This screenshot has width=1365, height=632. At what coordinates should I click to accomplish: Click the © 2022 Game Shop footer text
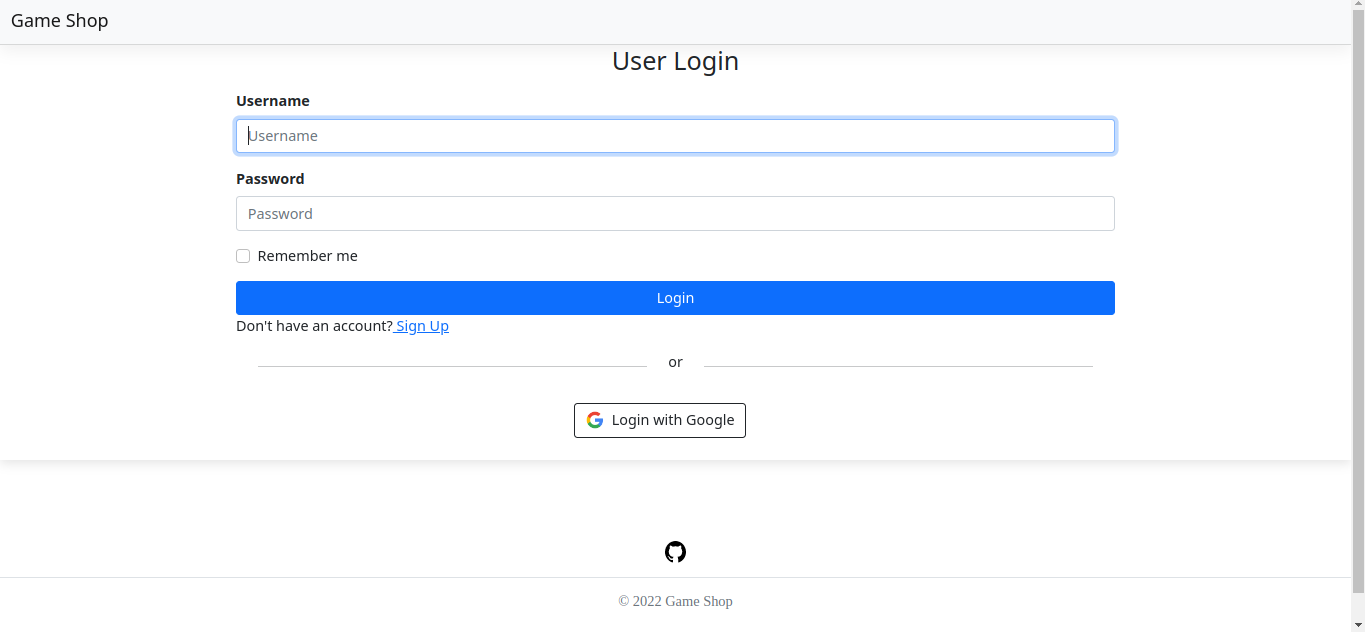[675, 601]
